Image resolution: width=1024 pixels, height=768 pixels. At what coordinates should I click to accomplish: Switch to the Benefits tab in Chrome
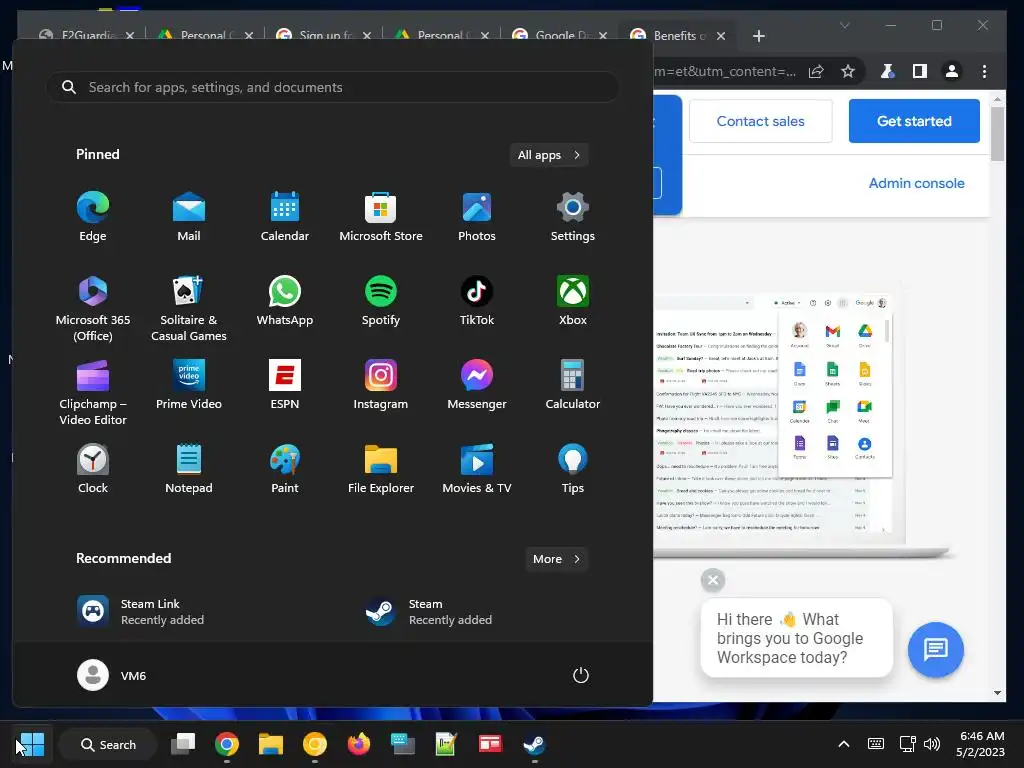click(677, 35)
